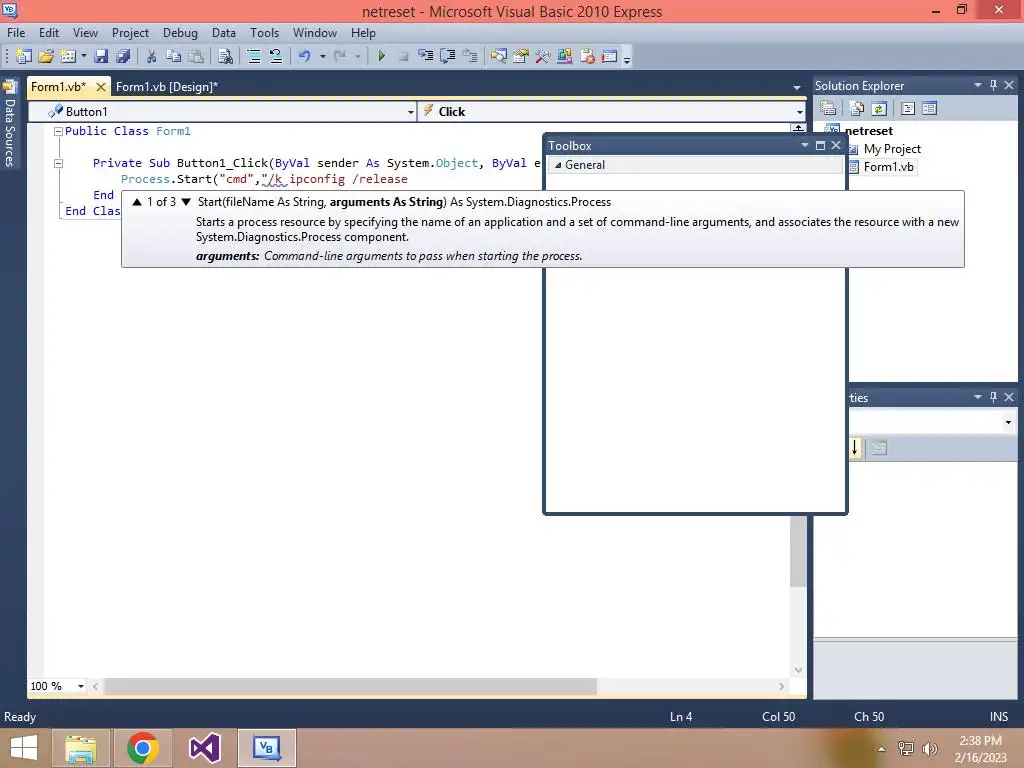The image size is (1024, 768).
Task: Click the Stop Debugging square icon
Action: 404,56
